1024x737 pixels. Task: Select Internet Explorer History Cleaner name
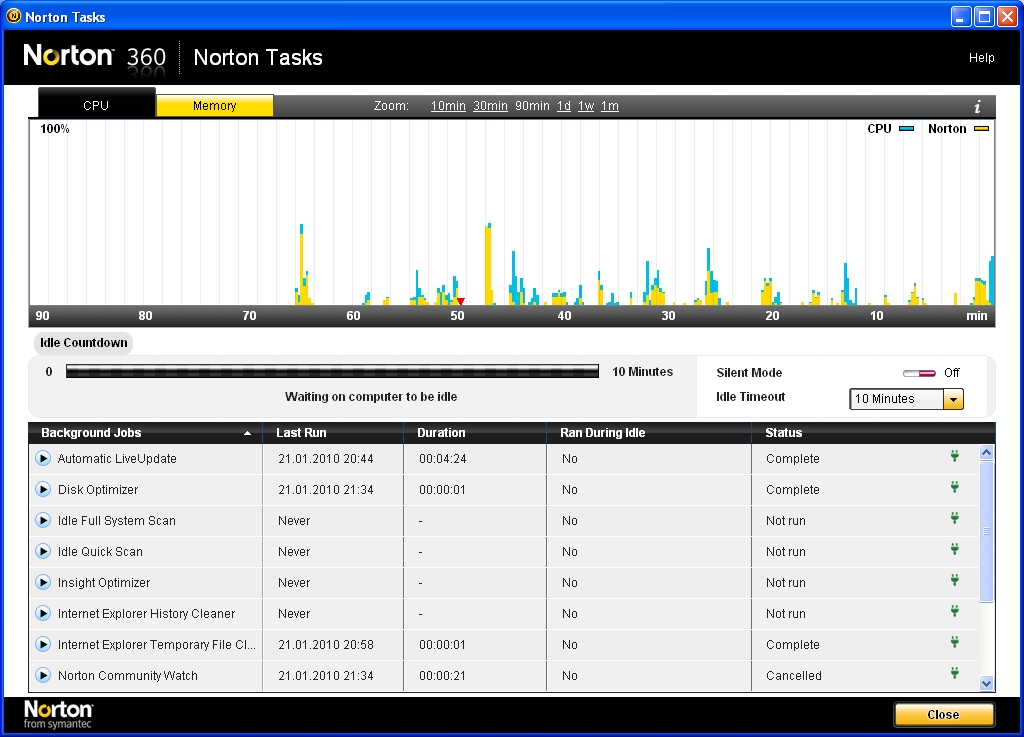[146, 614]
